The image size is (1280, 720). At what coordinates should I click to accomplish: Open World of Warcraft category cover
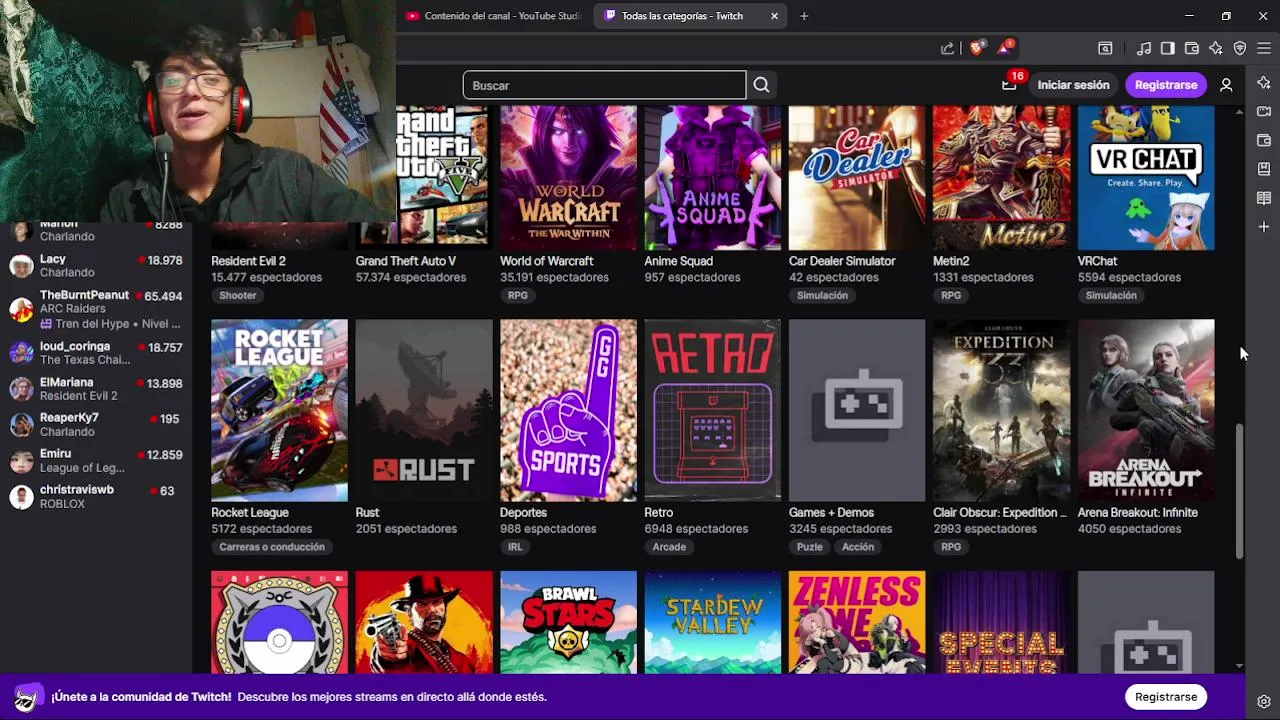568,178
